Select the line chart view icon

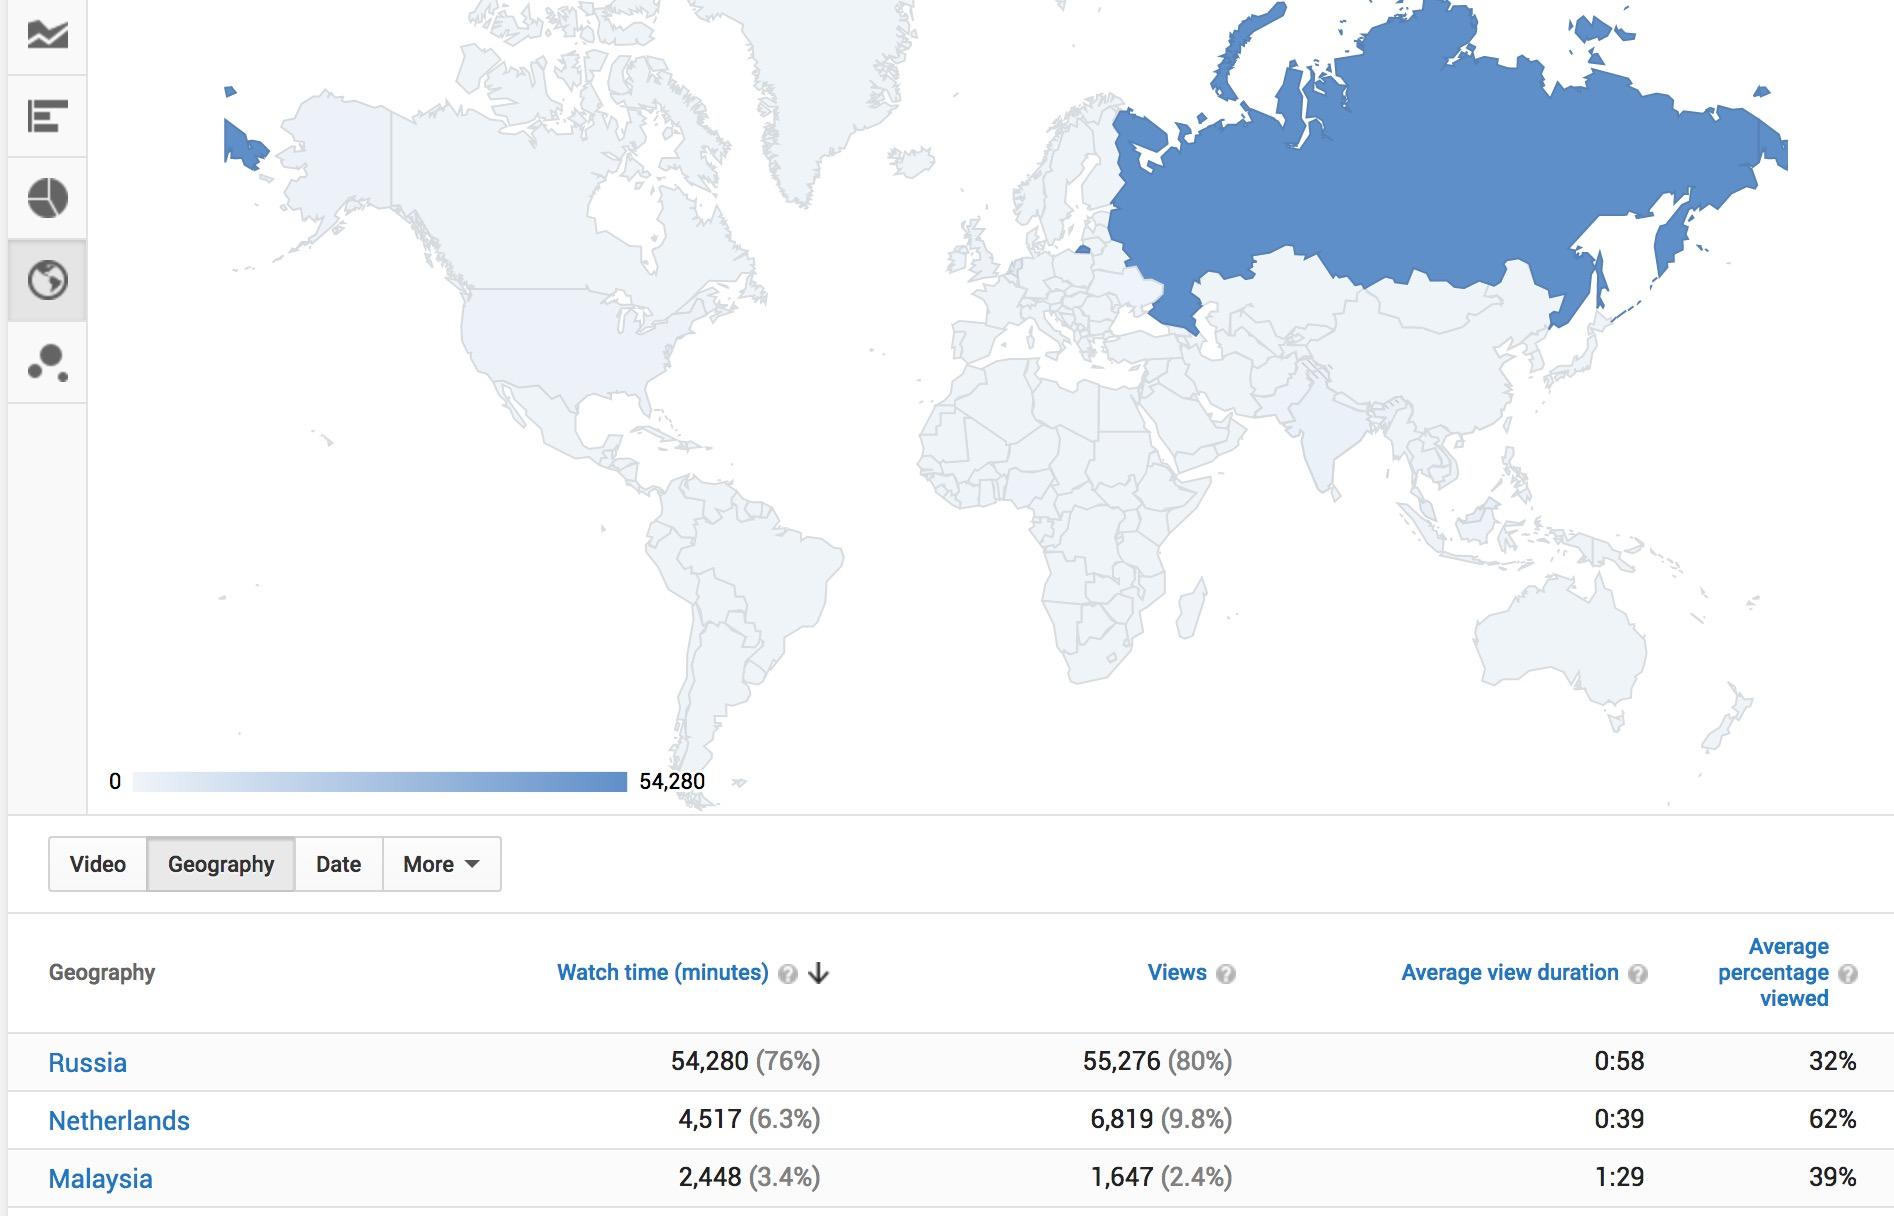click(47, 35)
